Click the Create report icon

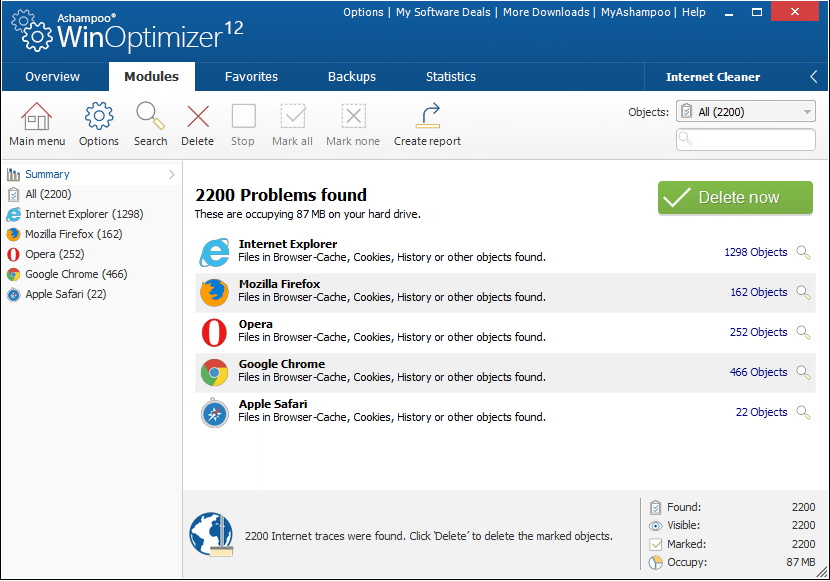pyautogui.click(x=428, y=116)
